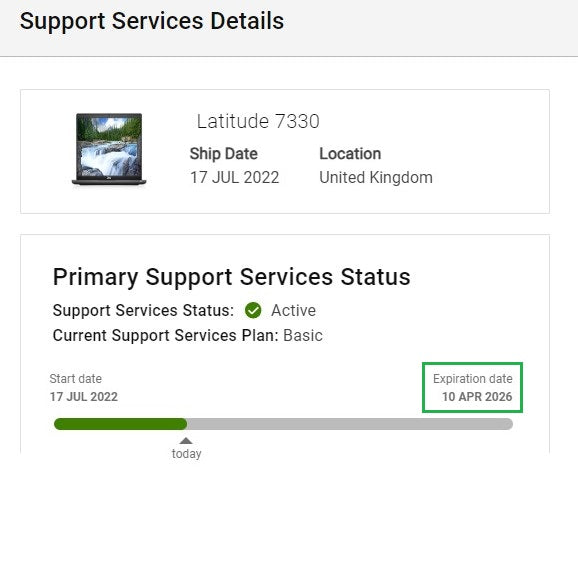578x584 pixels.
Task: Click the gray remaining portion of warranty bar
Action: 350,424
